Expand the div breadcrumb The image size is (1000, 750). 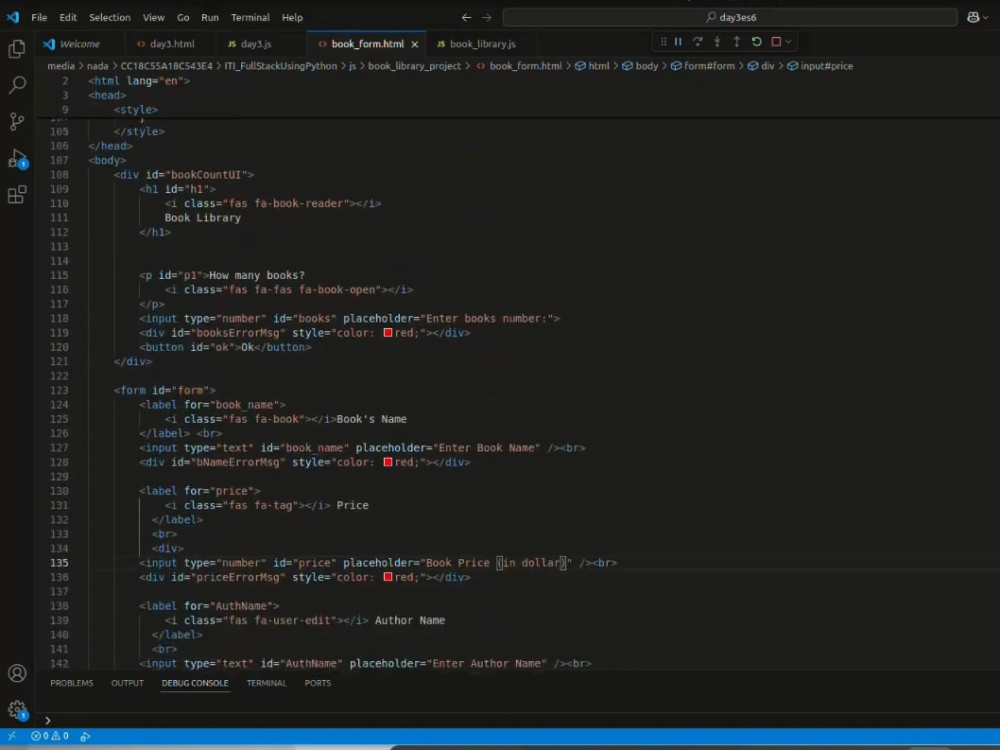[x=761, y=66]
